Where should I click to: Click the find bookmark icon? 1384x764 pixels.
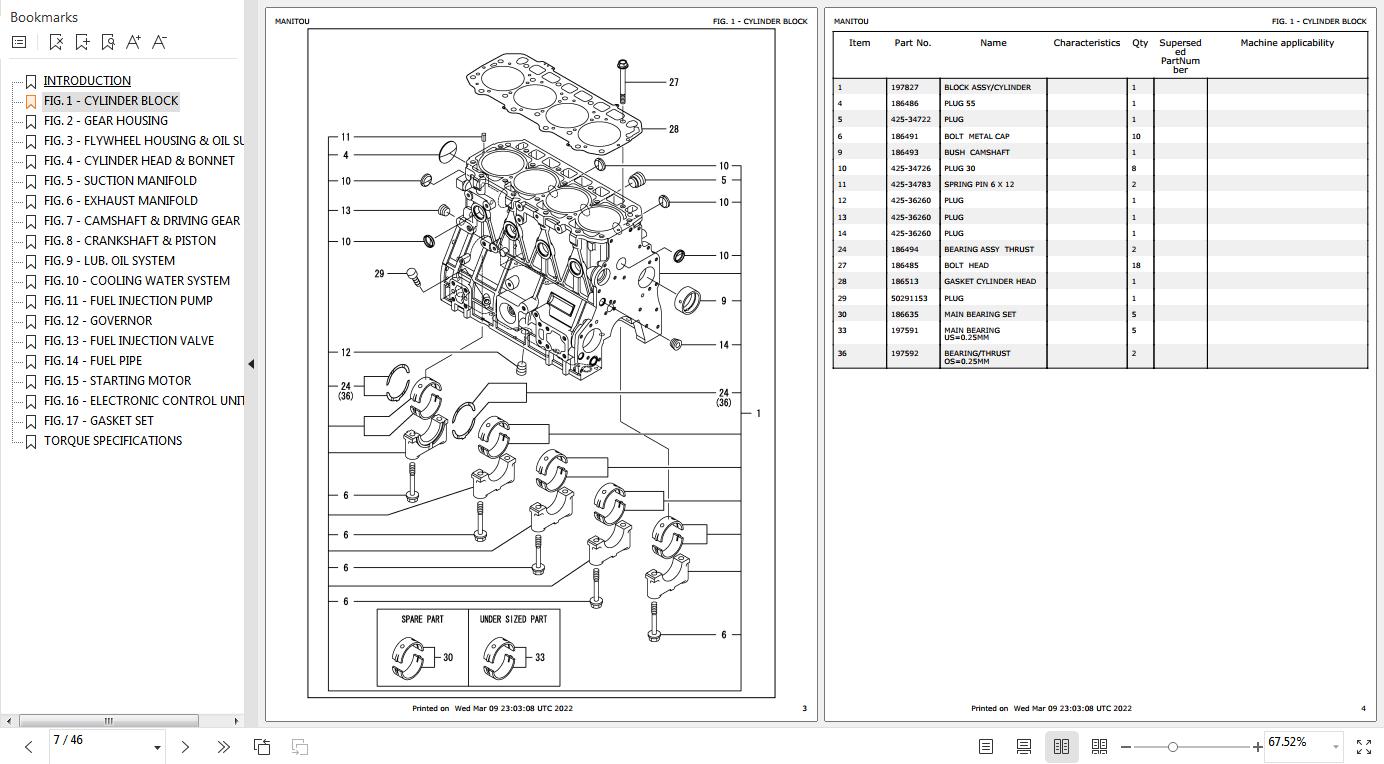click(108, 42)
